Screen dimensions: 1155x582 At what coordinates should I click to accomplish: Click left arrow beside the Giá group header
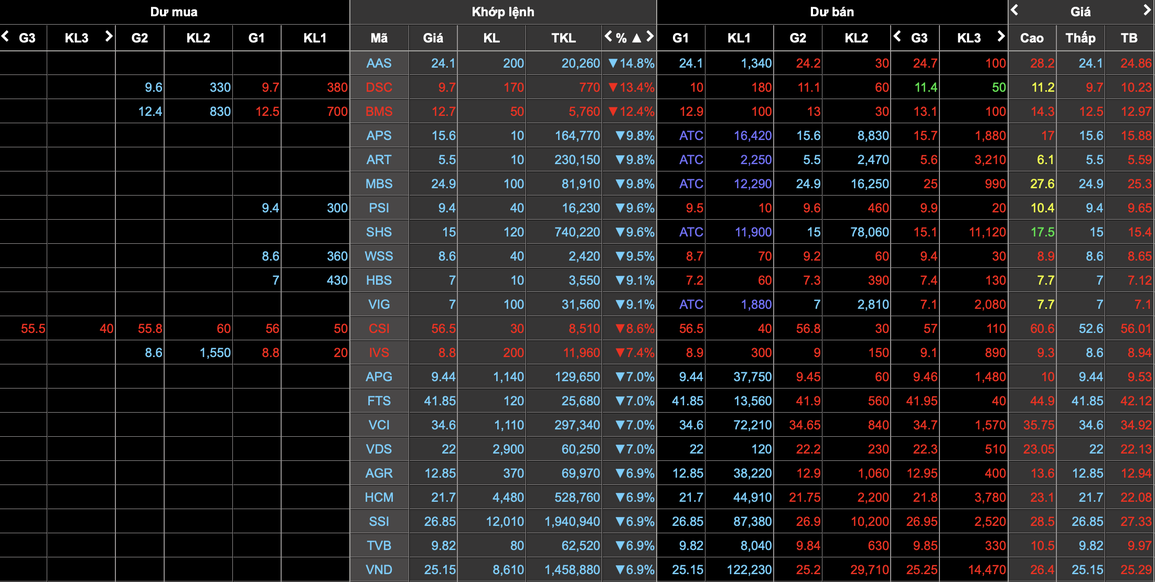point(1015,10)
